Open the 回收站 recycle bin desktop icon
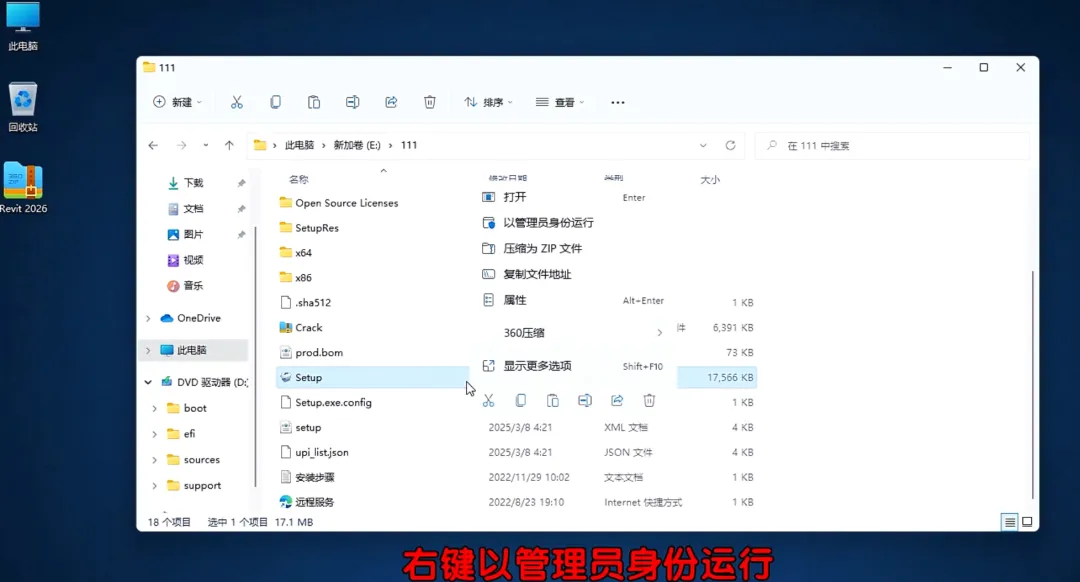Screen dimensions: 1080x582 (23, 107)
